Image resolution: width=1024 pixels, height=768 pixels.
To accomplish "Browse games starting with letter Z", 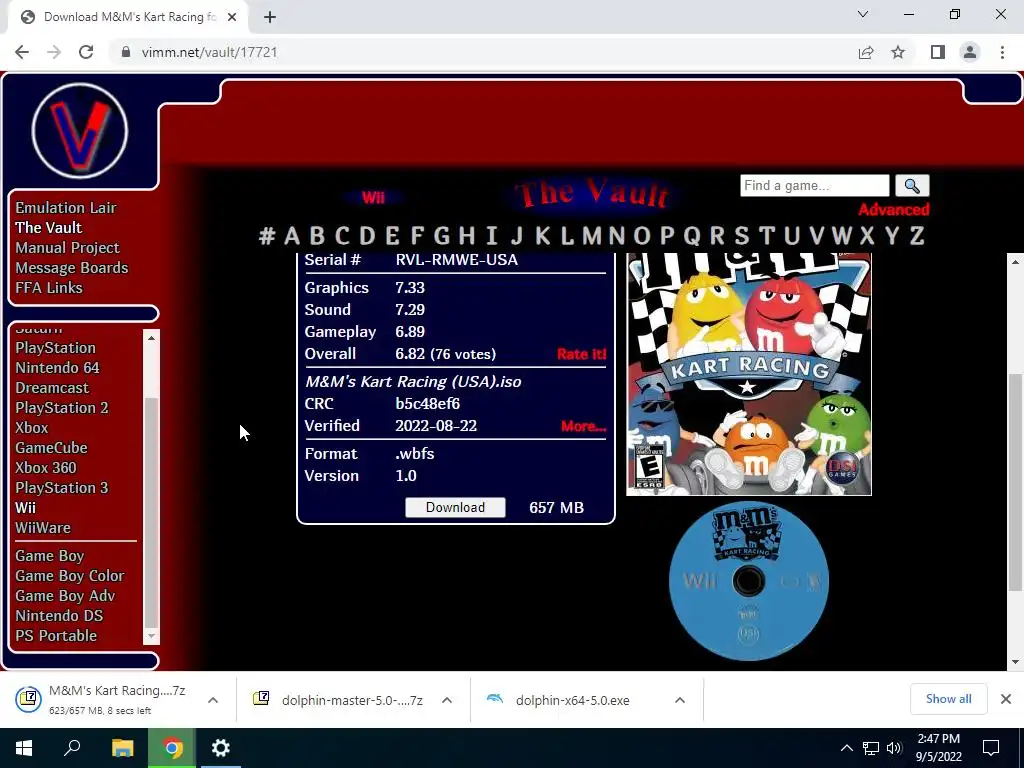I will tap(917, 236).
